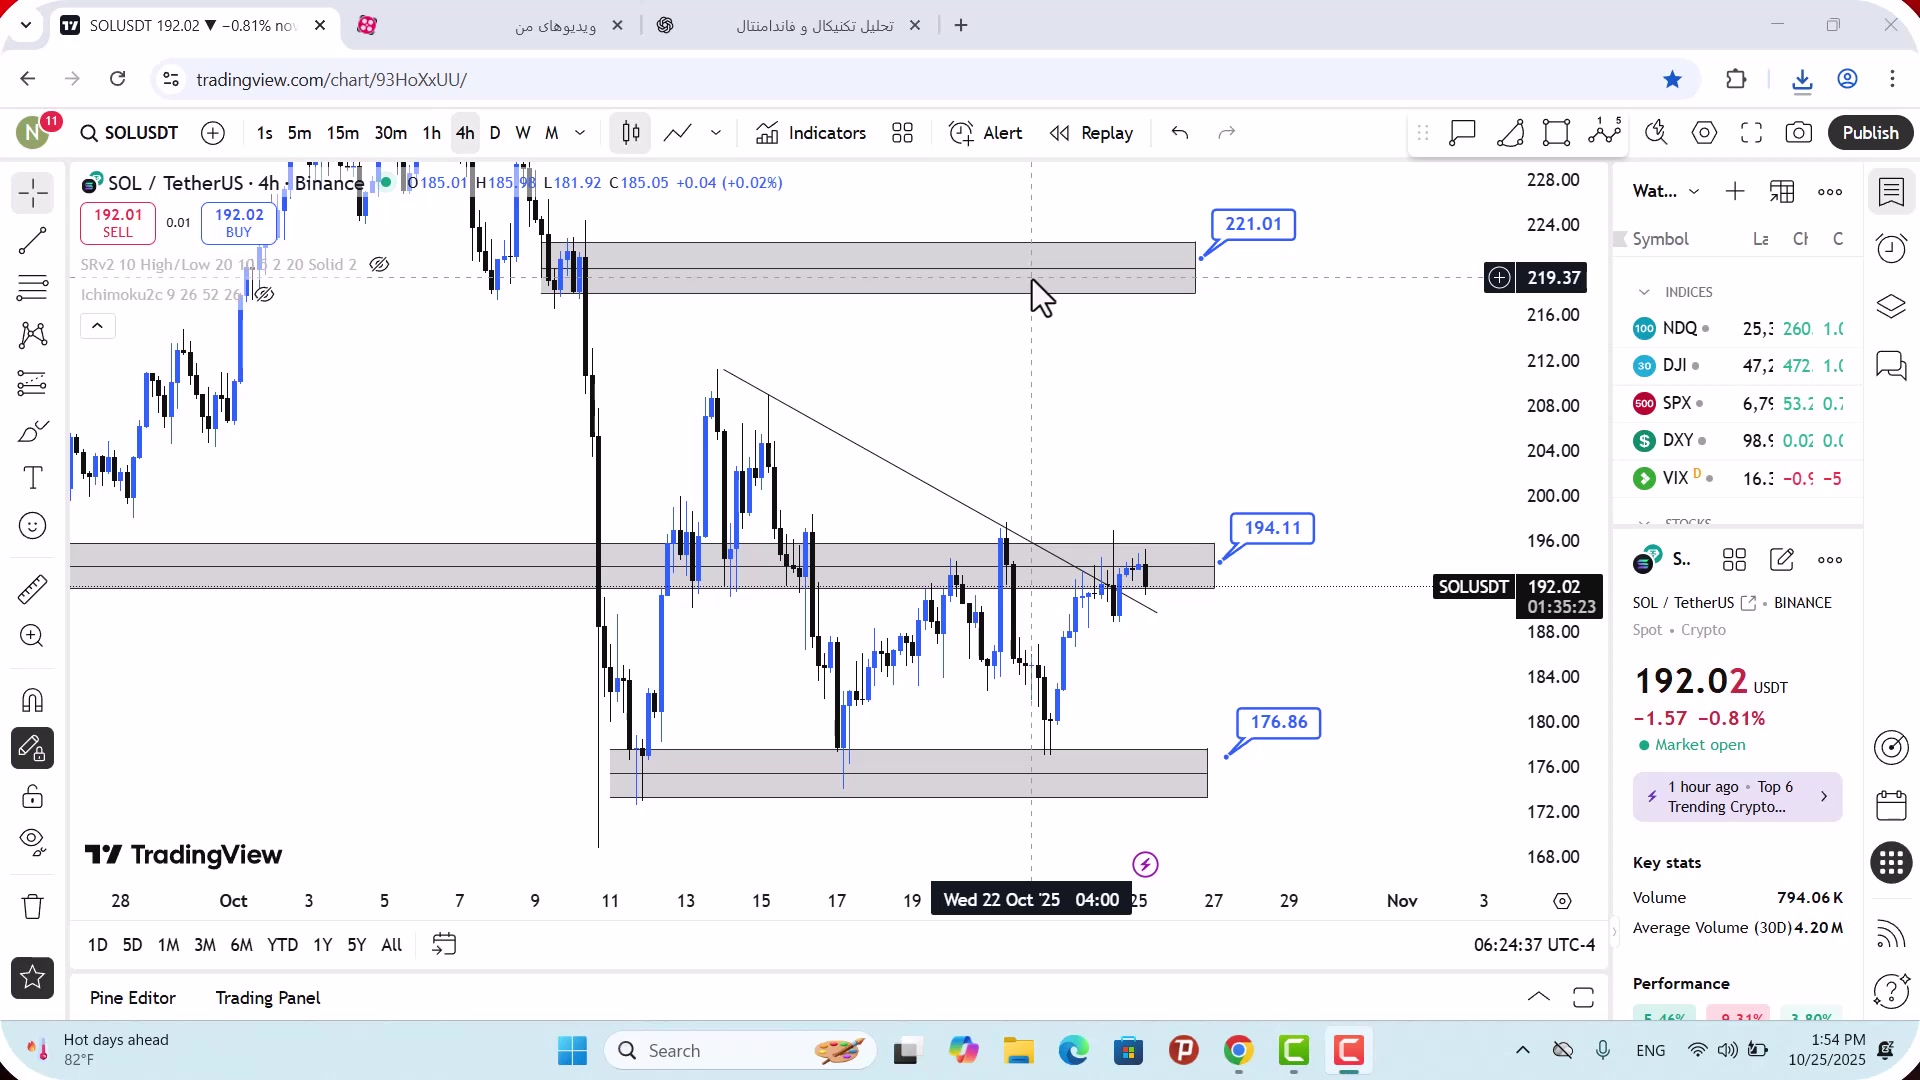Toggle visibility of SRv2 indicator
This screenshot has height=1080, width=1920.
click(379, 265)
